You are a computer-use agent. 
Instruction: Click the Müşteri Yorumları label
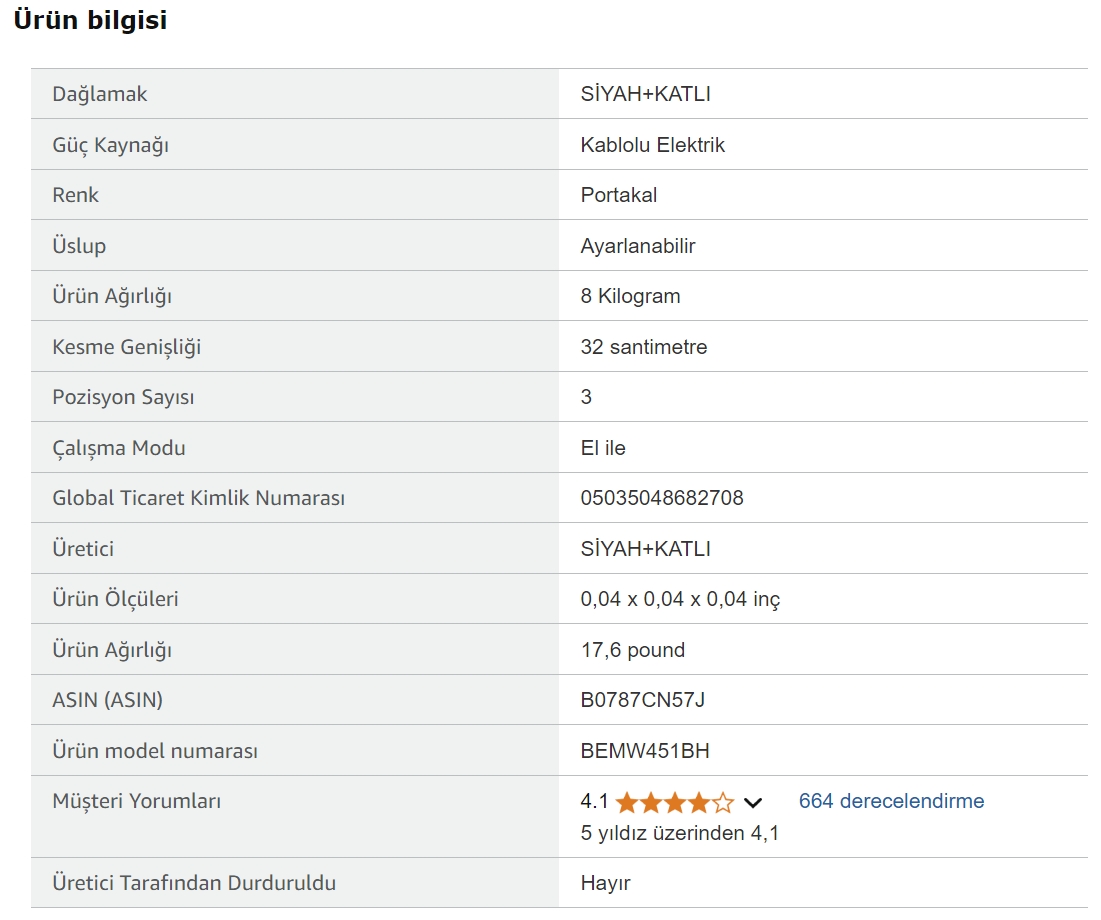pyautogui.click(x=136, y=801)
